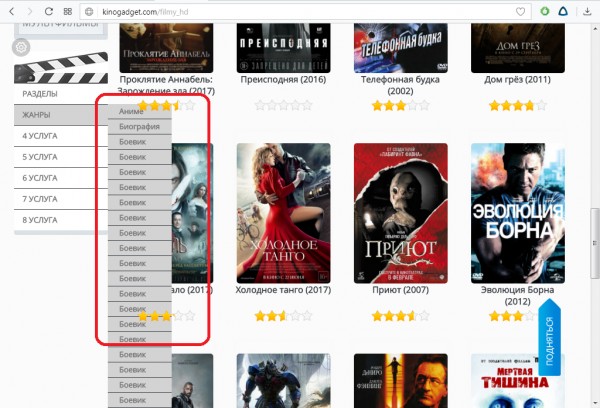Viewport: 600px width, 408px height.
Task: Open Холодное танго (2017) title link
Action: (283, 290)
